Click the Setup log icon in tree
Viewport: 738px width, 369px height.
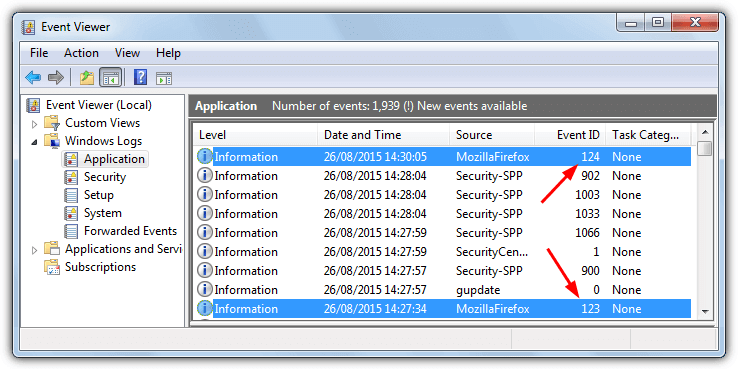[71, 195]
